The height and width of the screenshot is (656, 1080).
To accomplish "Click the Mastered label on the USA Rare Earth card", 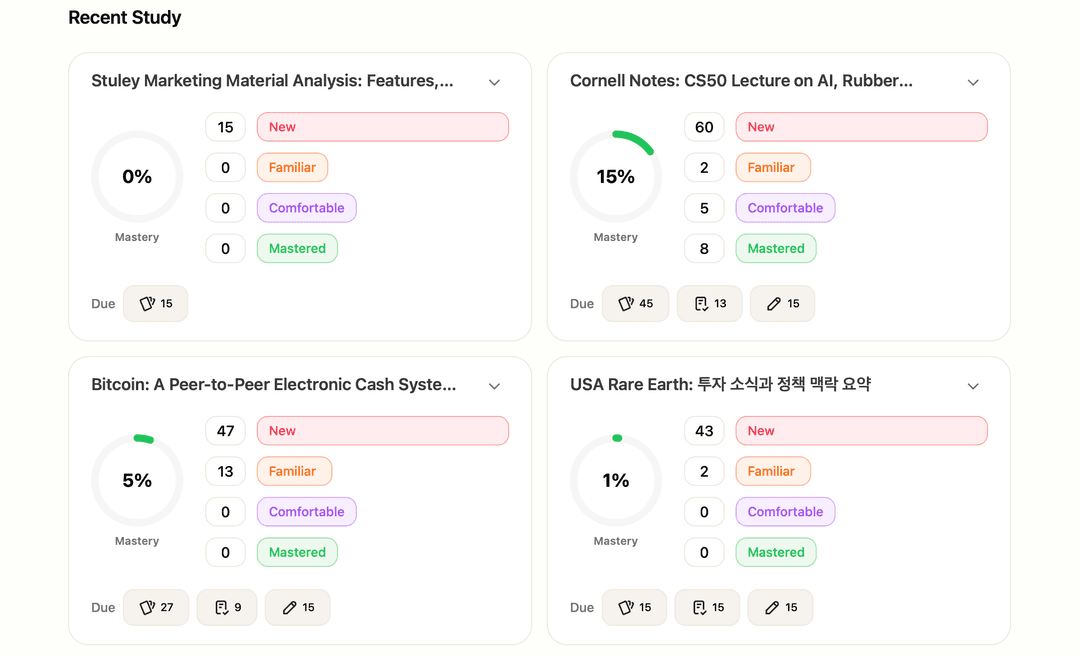I will point(776,551).
